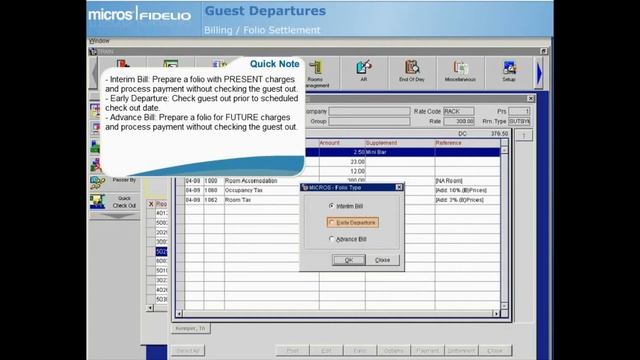
Task: Click the Rm. Type field
Action: pos(519,121)
